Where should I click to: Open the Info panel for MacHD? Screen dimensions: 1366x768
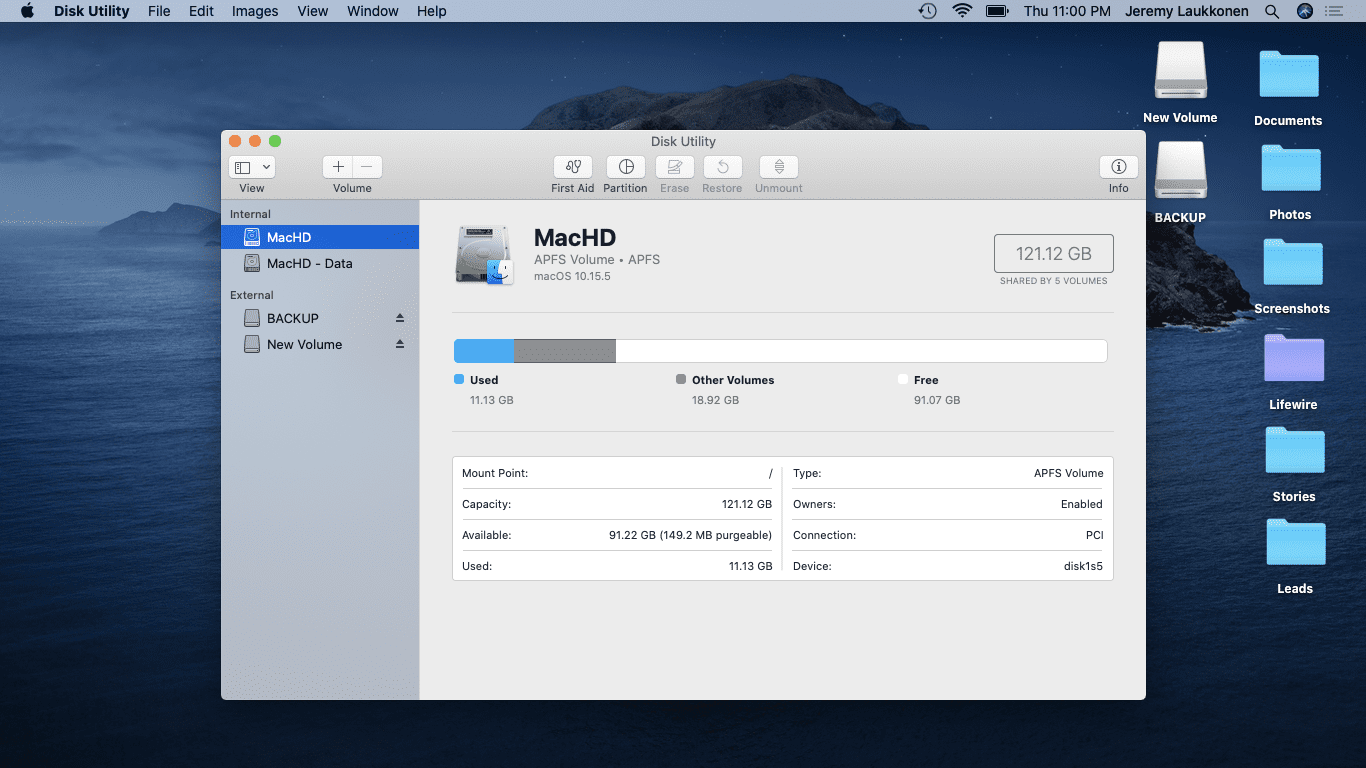coord(1119,167)
